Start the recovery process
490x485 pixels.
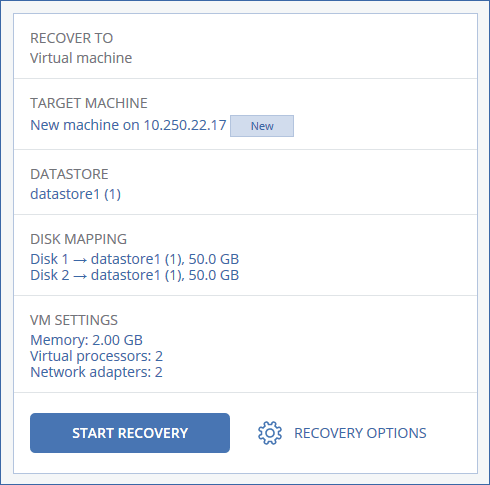pos(130,433)
